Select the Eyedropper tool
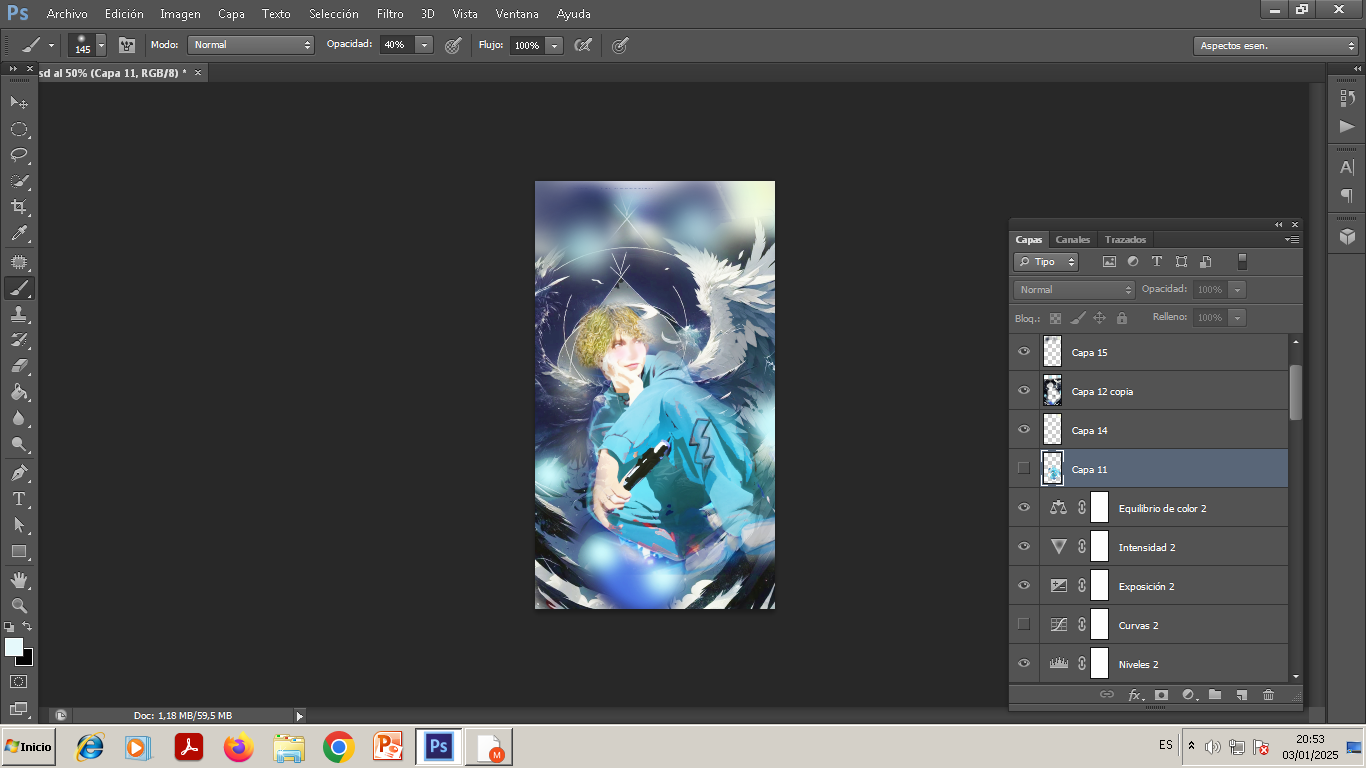 (19, 234)
